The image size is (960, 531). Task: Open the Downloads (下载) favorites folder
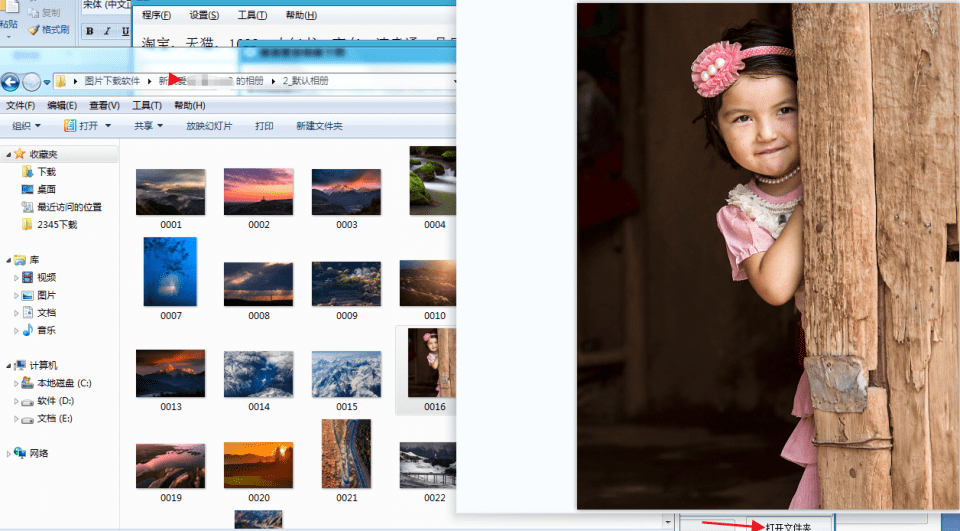46,172
